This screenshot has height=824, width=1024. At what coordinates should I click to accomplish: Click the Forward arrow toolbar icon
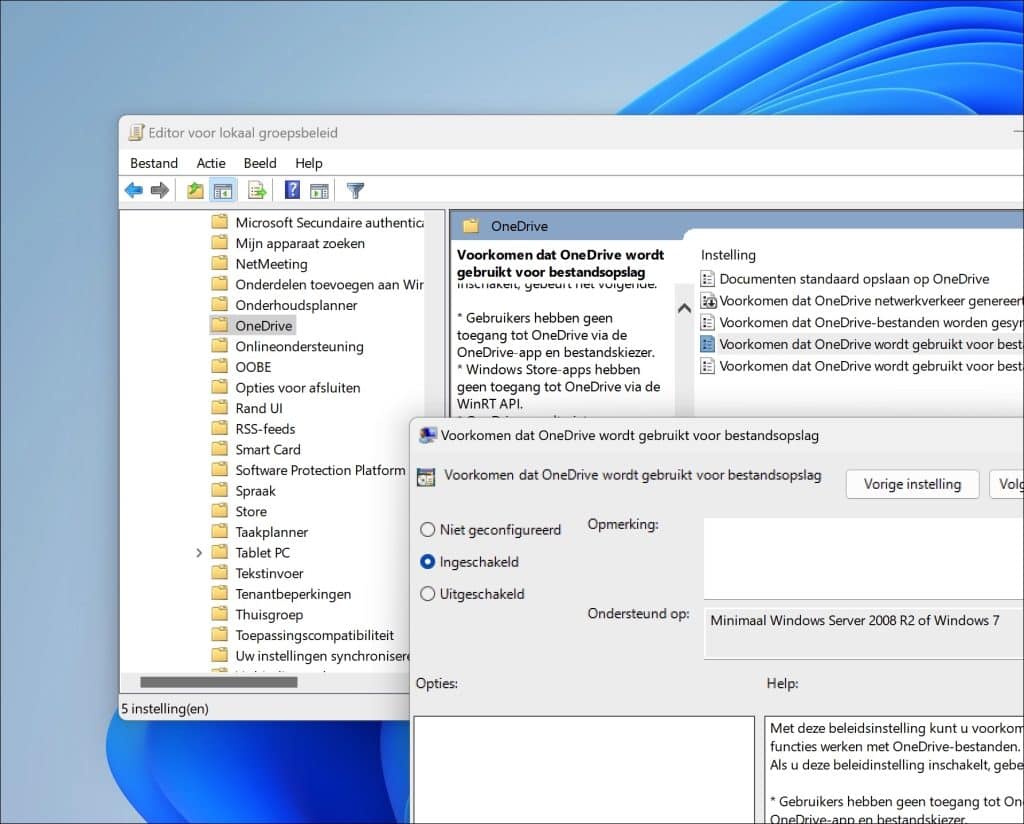159,191
